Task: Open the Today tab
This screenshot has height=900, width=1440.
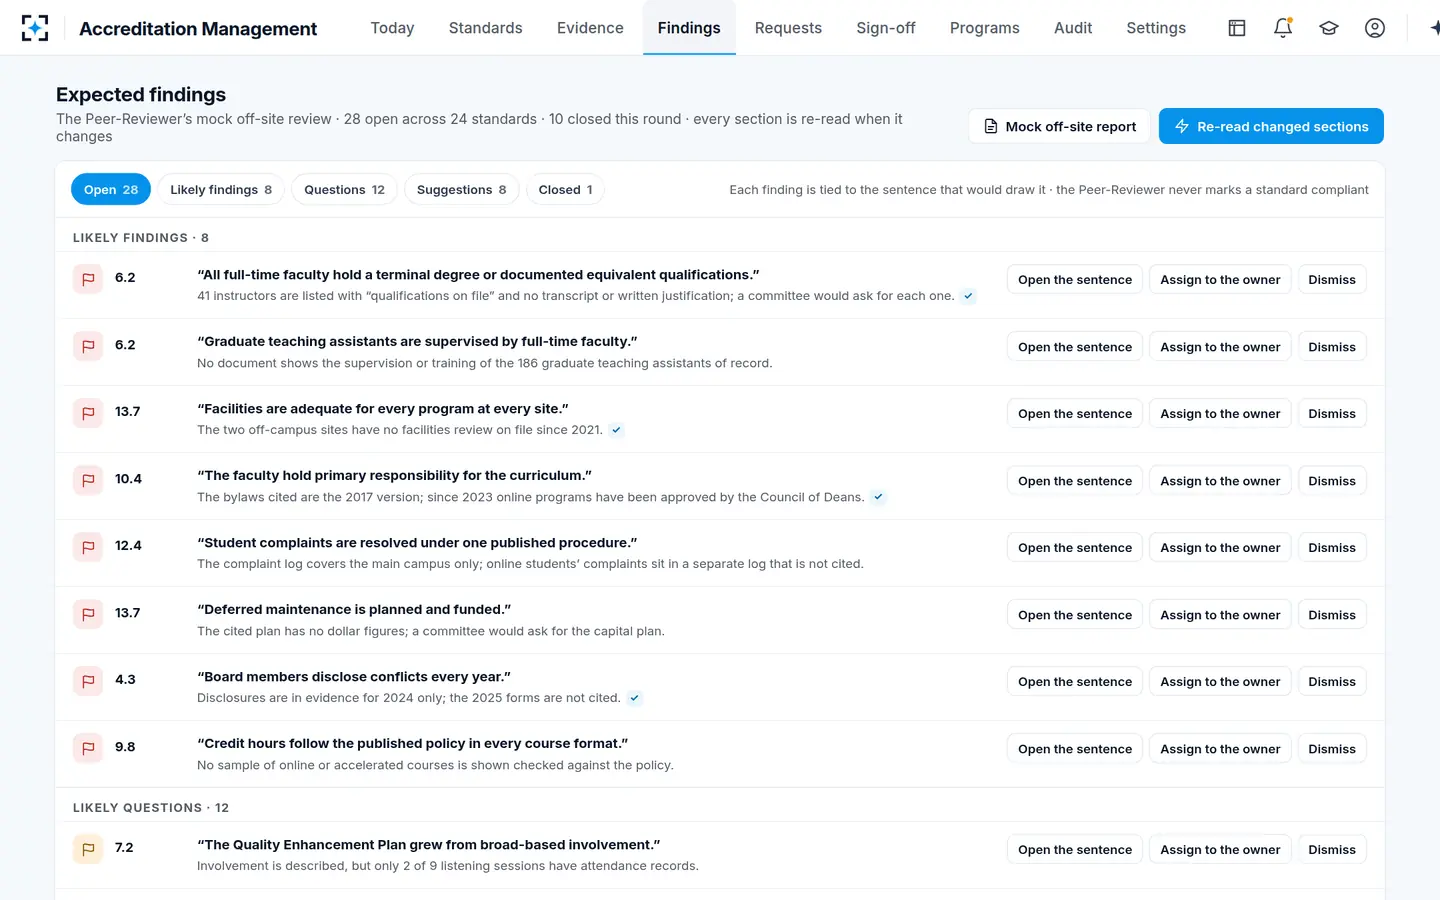Action: (392, 28)
